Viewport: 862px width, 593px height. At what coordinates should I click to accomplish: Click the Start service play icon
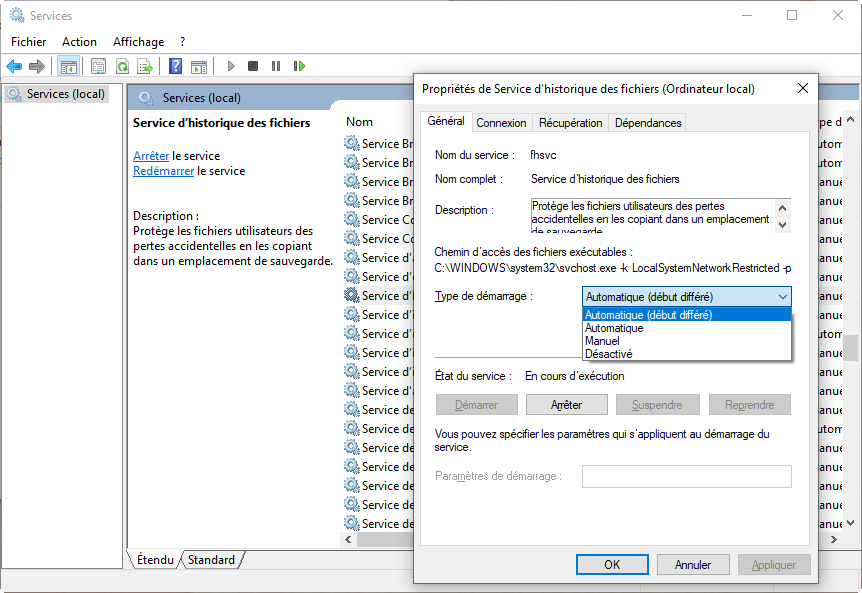pyautogui.click(x=231, y=66)
